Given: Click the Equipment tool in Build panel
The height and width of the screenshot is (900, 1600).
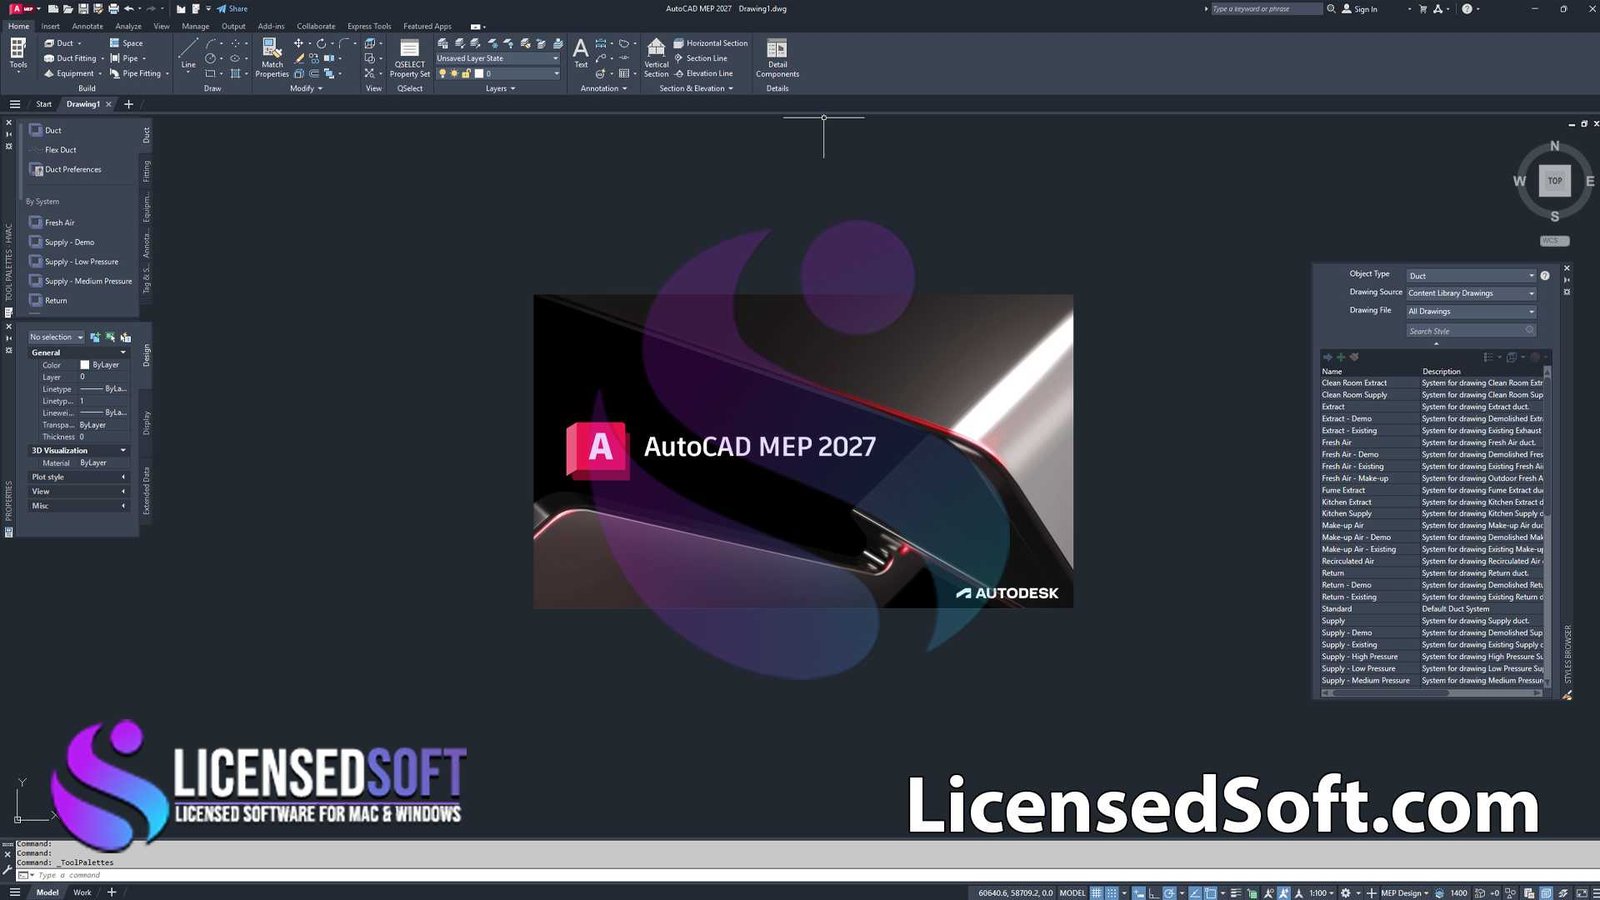Looking at the screenshot, I should click(x=70, y=73).
